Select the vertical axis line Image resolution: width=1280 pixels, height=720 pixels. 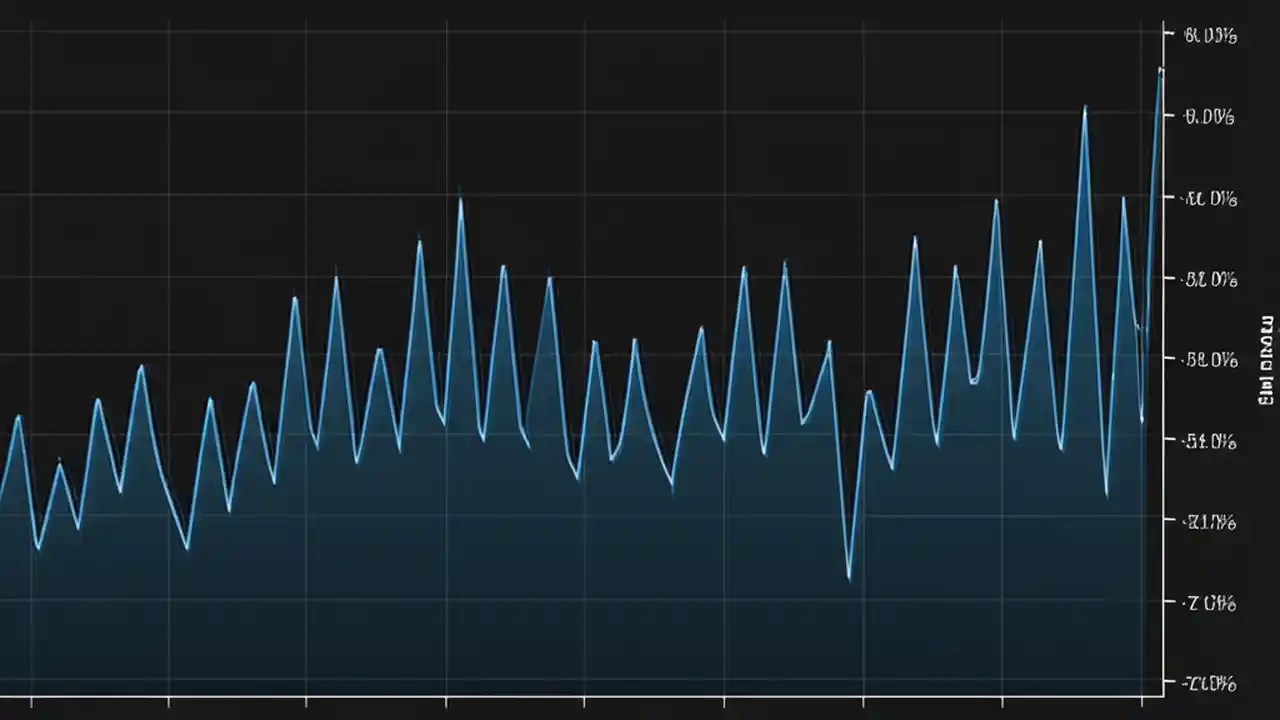tap(1163, 360)
